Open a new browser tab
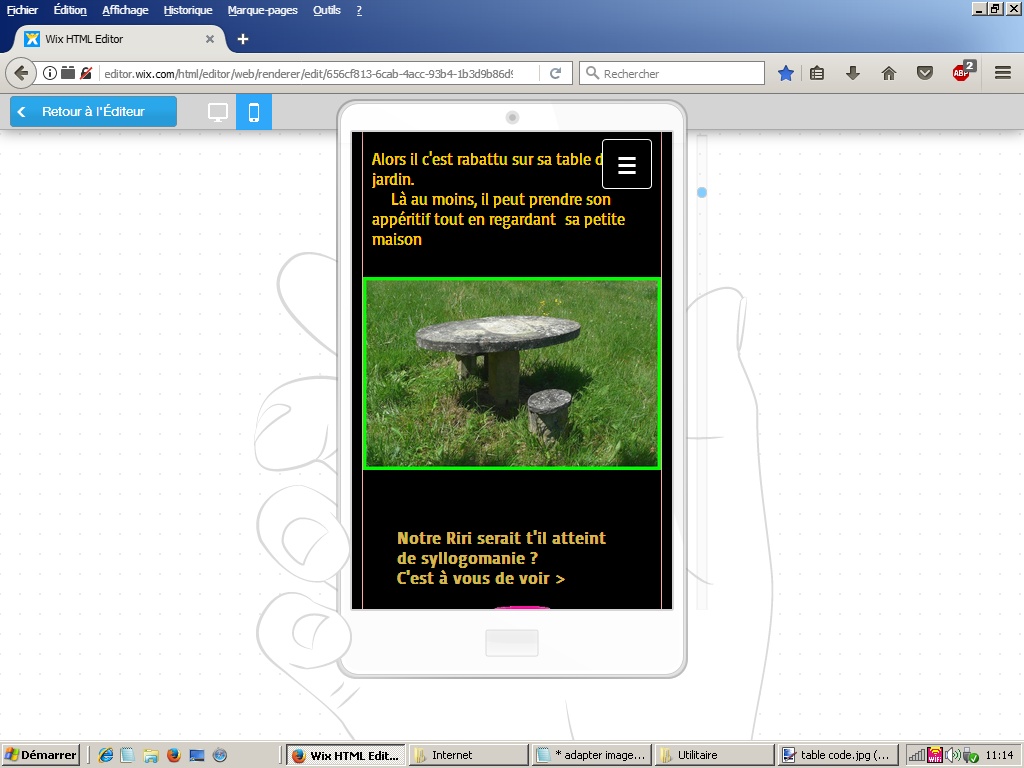The width and height of the screenshot is (1024, 768). coord(243,39)
